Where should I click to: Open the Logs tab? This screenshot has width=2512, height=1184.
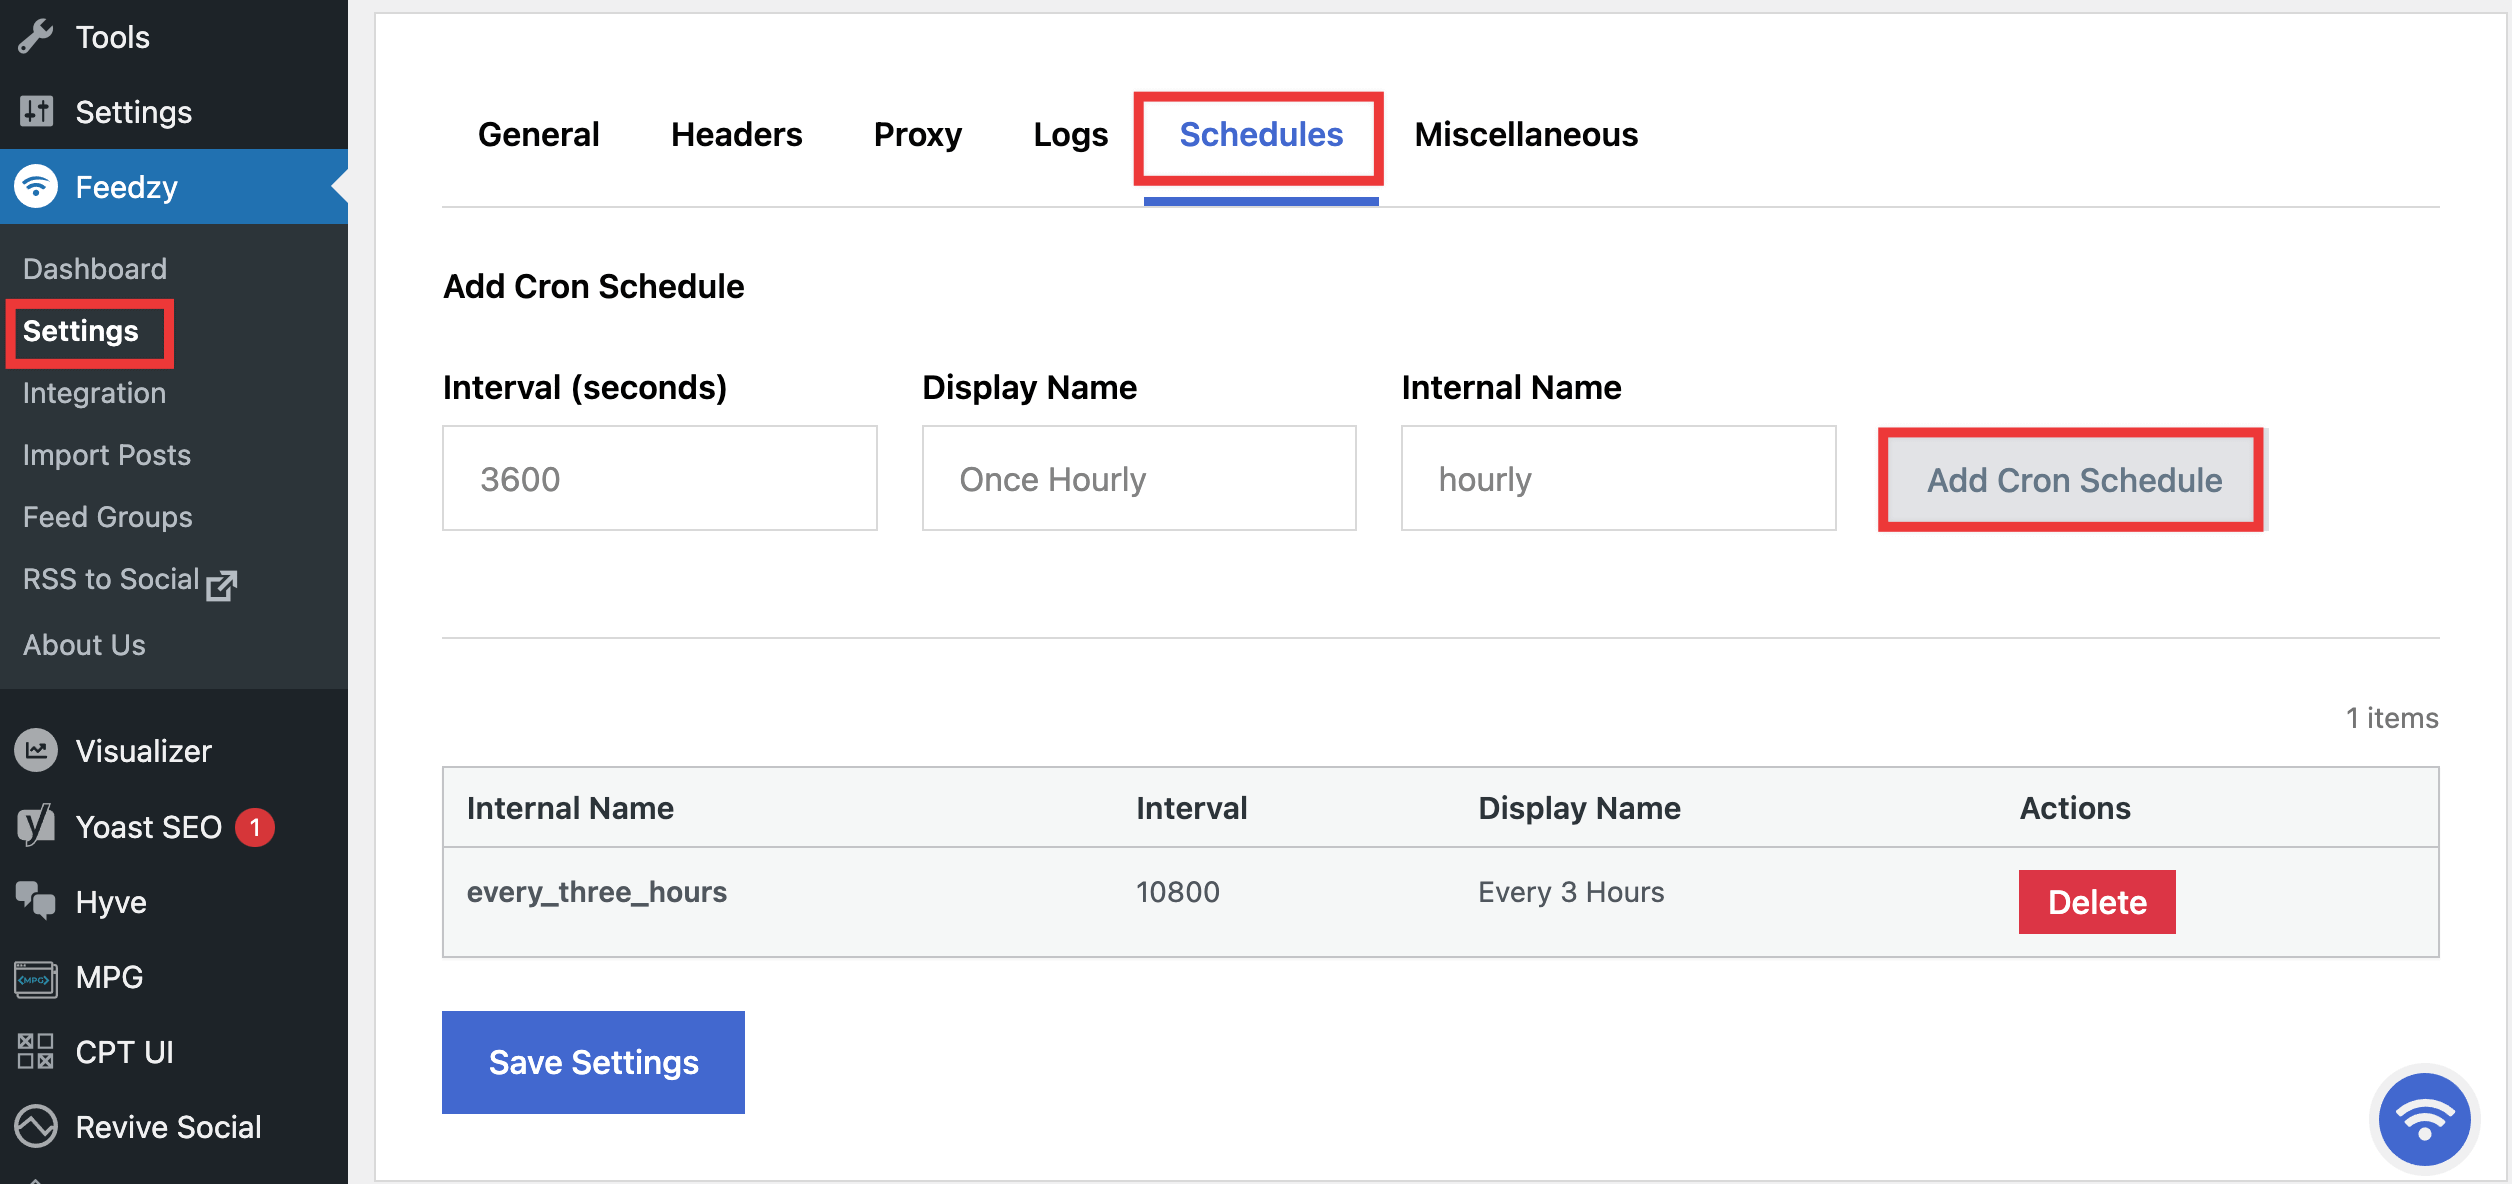pos(1070,135)
